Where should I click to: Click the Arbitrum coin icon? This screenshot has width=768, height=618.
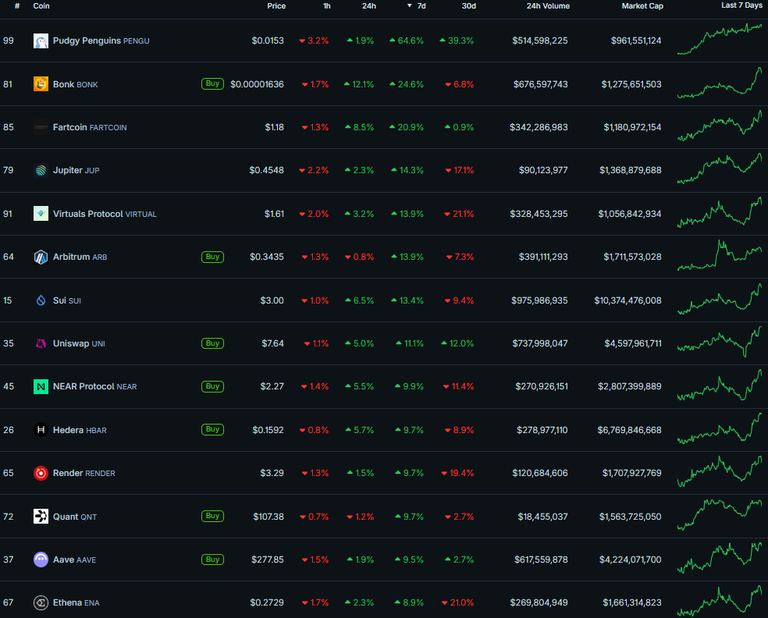41,257
